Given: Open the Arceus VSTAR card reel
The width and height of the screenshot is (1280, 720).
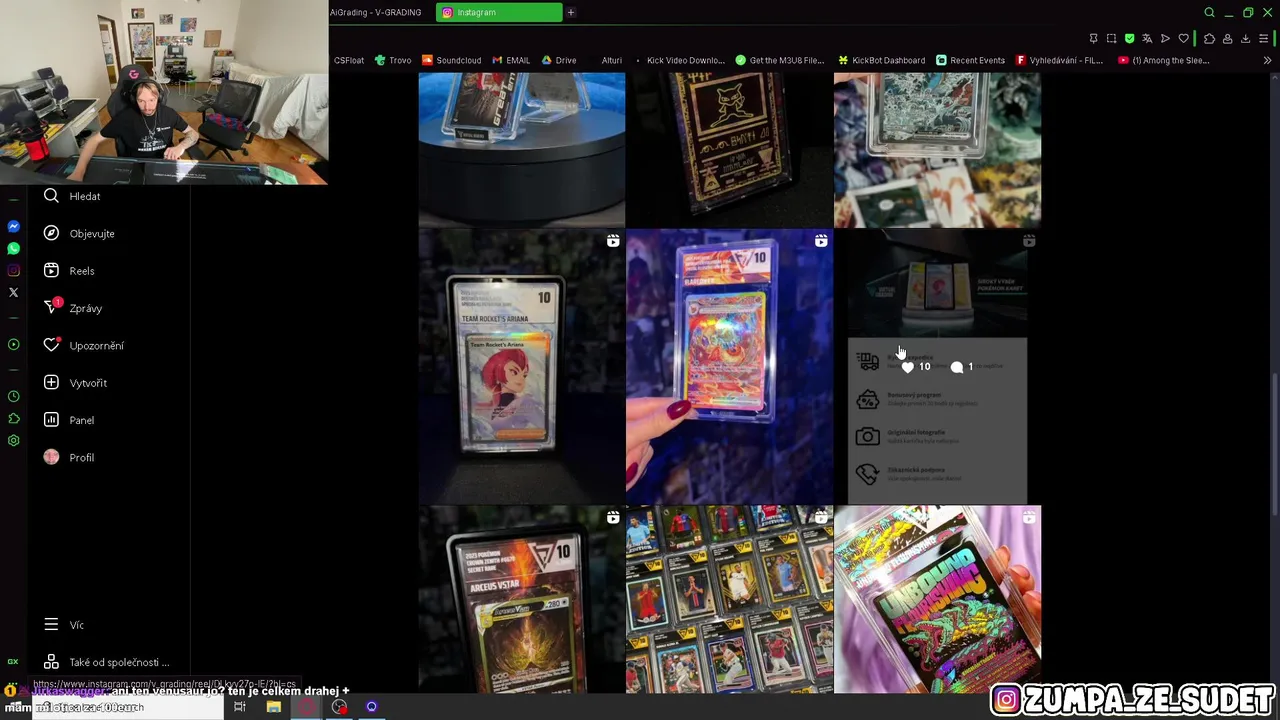Looking at the screenshot, I should point(522,599).
